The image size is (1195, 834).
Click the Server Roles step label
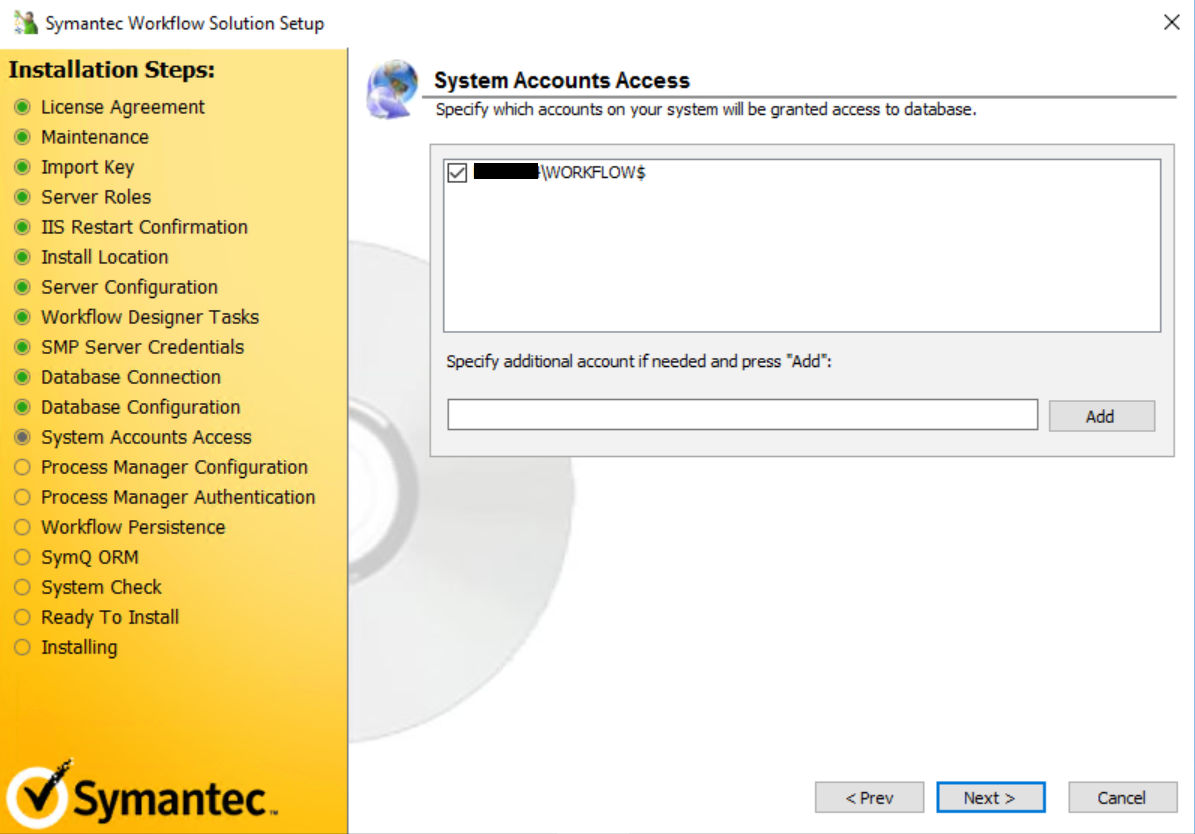tap(96, 197)
